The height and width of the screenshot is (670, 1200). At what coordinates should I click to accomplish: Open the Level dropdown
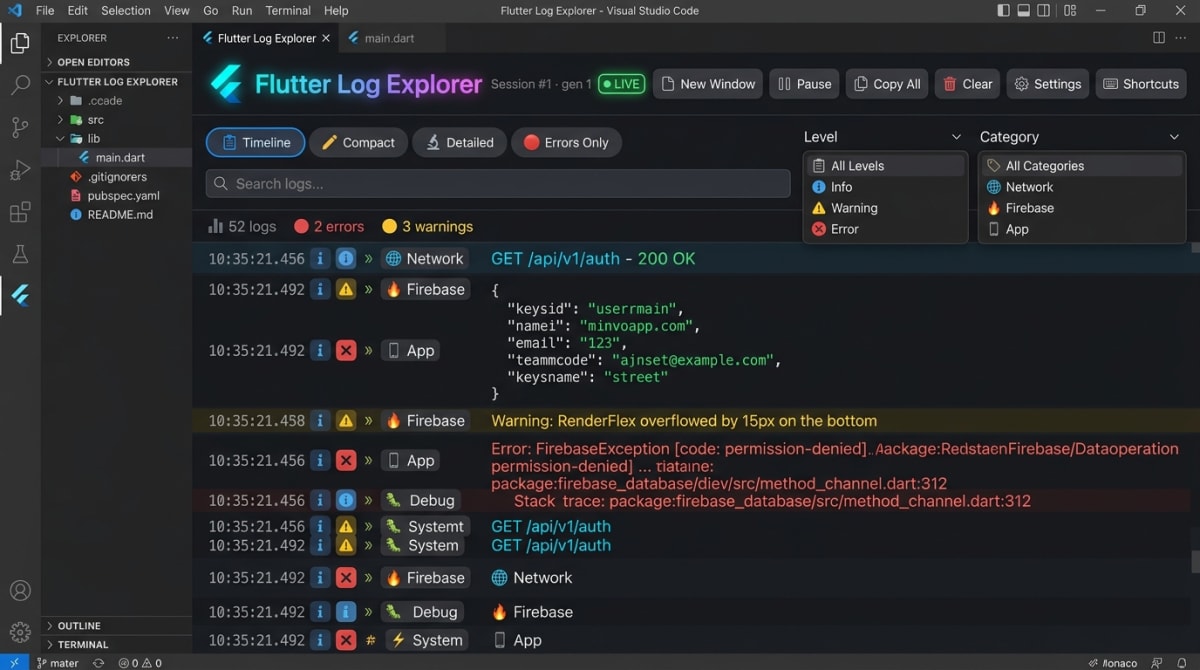click(883, 137)
